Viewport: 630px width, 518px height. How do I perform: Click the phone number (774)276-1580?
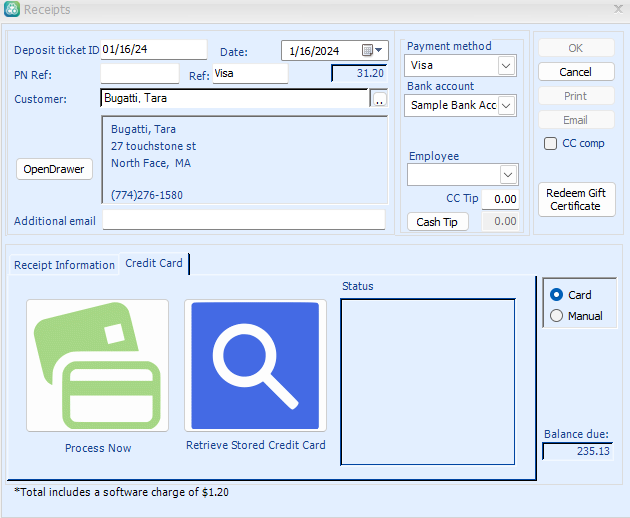click(147, 195)
